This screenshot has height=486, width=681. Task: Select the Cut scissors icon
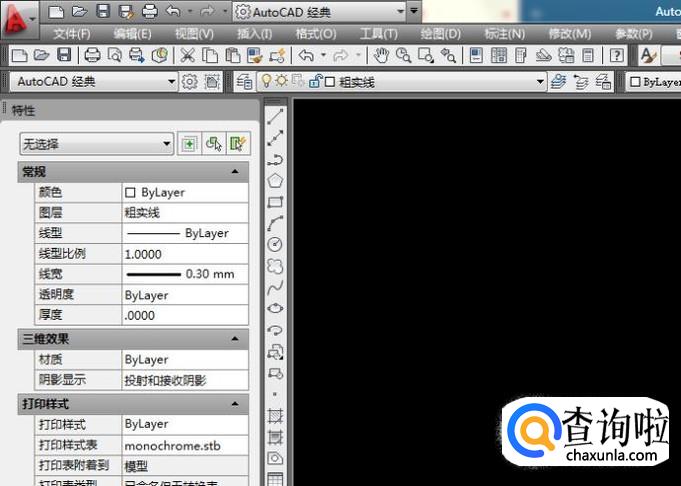[188, 55]
